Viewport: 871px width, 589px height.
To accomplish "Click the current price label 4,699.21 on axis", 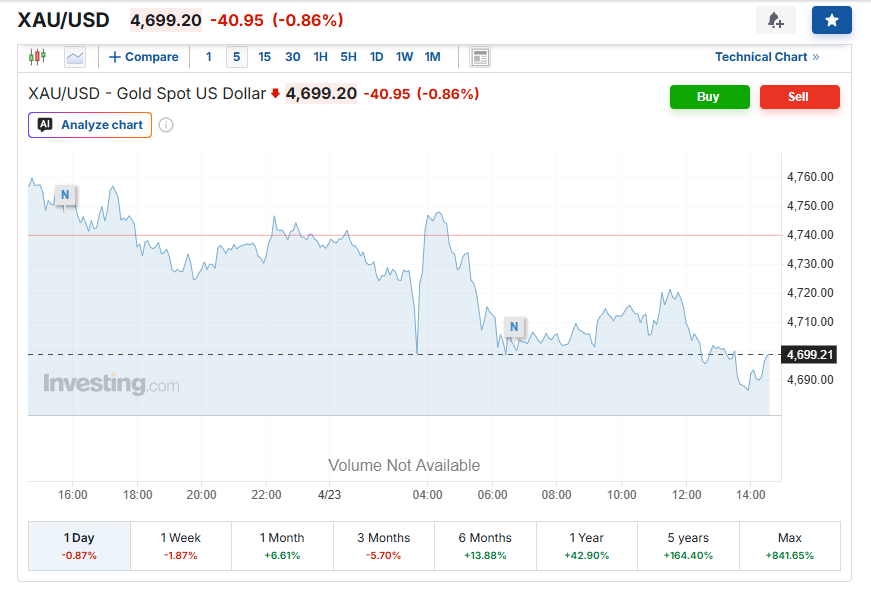I will click(x=810, y=355).
